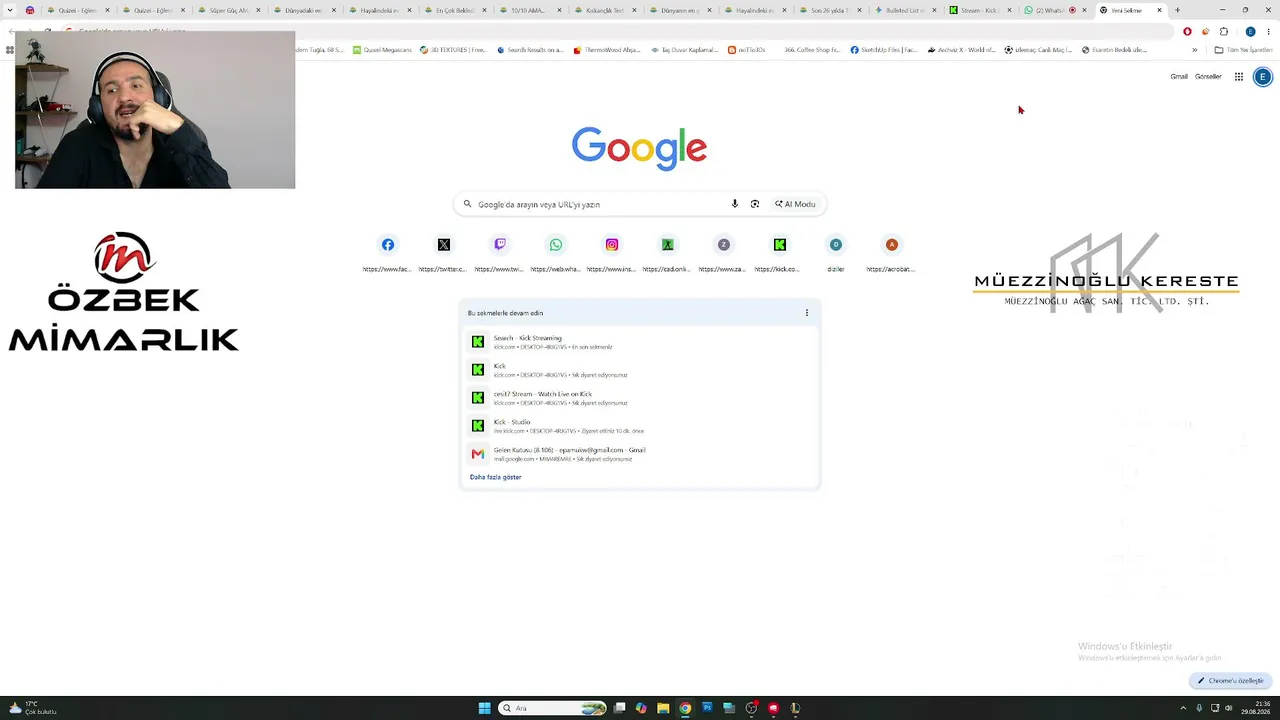Open the Twitch shortcut tile
Image resolution: width=1280 pixels, height=720 pixels.
pyautogui.click(x=499, y=252)
